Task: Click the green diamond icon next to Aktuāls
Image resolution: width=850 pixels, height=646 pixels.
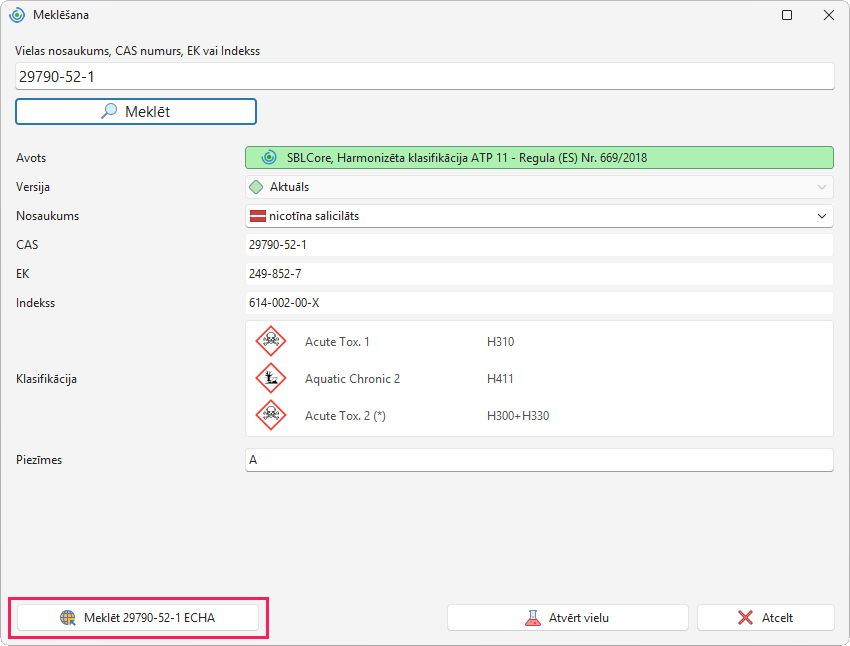Action: 256,187
